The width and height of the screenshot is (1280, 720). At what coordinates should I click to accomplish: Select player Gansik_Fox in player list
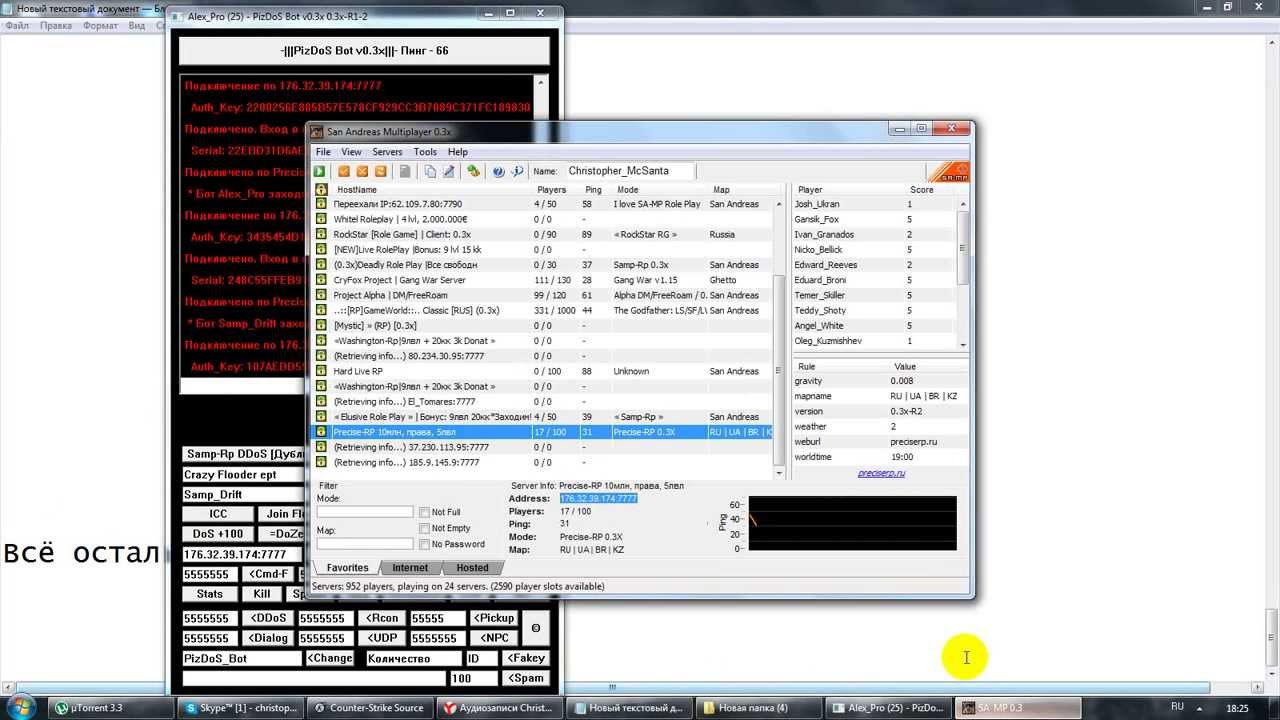pyautogui.click(x=875, y=219)
